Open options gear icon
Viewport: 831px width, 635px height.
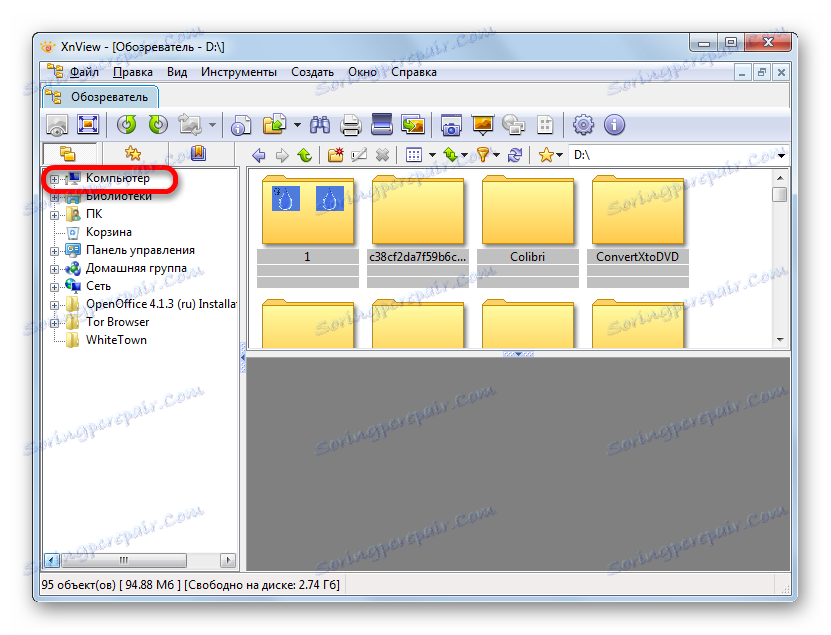click(x=583, y=125)
